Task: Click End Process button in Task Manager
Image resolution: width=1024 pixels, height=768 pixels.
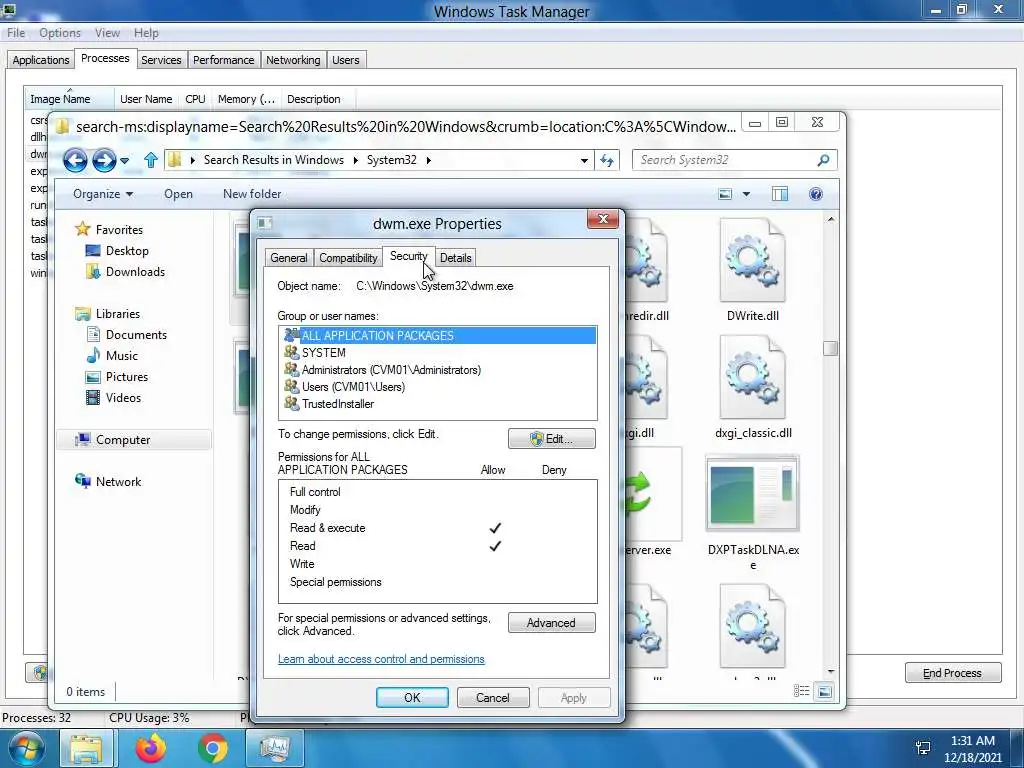Action: (953, 673)
